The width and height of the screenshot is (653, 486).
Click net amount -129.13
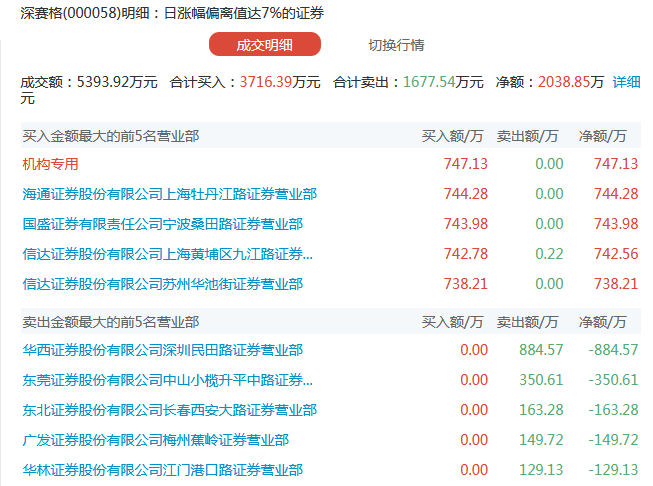[613, 470]
